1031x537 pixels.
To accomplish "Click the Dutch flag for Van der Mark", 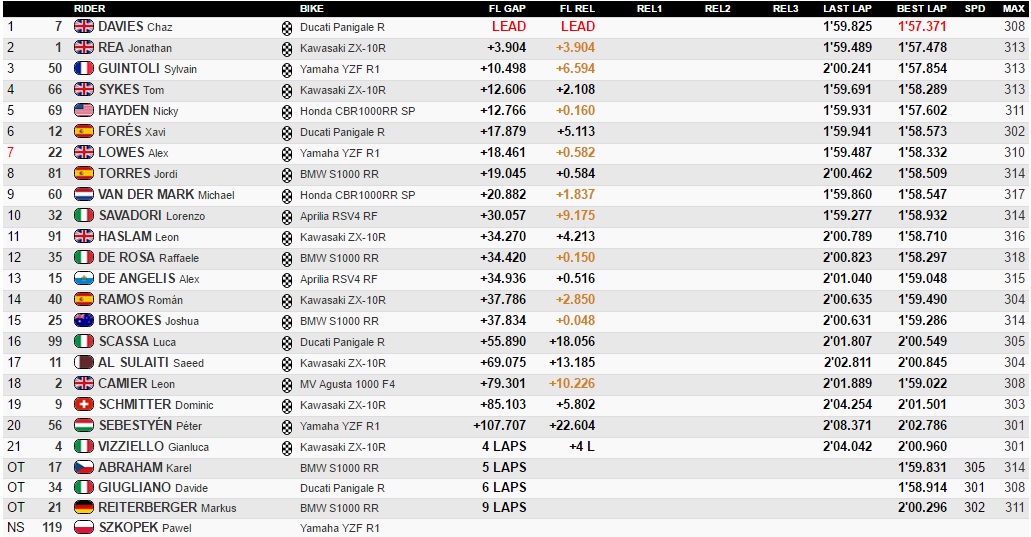I will click(x=84, y=195).
